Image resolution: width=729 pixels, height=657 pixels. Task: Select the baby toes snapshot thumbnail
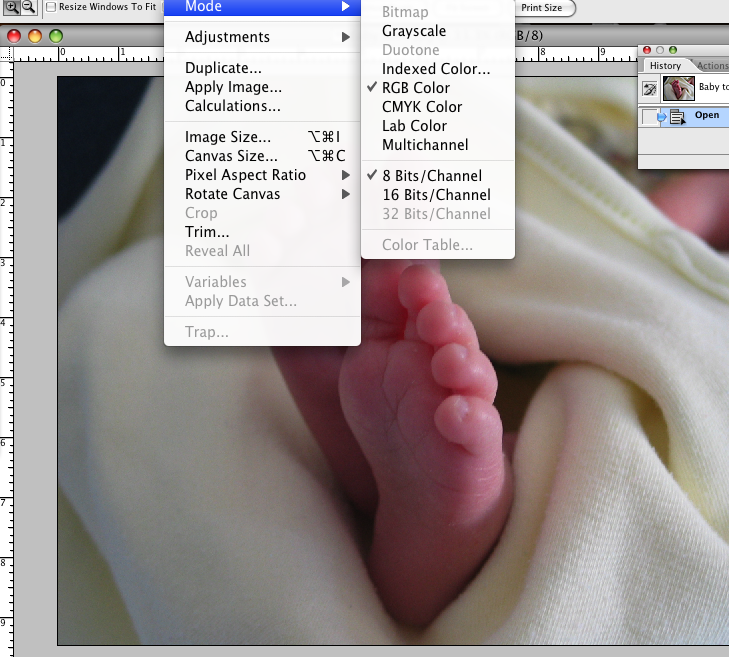point(678,88)
